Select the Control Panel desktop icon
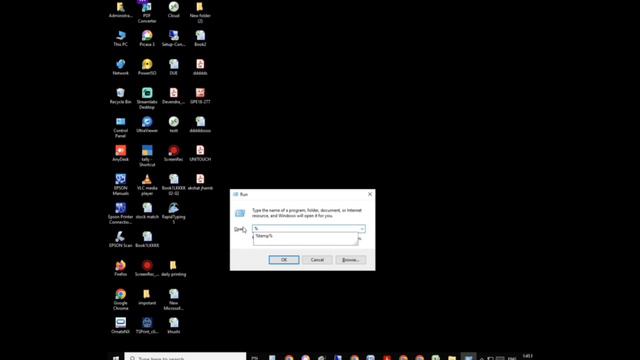 click(x=120, y=127)
